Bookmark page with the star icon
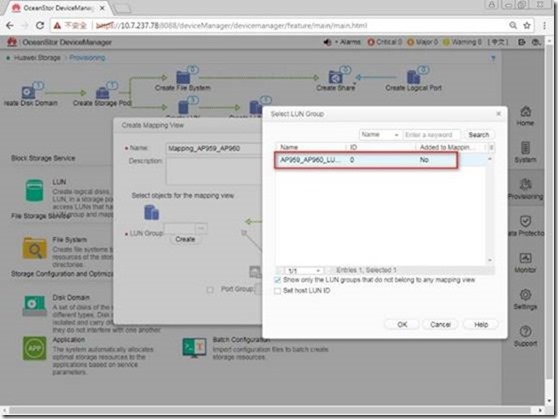This screenshot has width=558, height=419. tap(527, 25)
